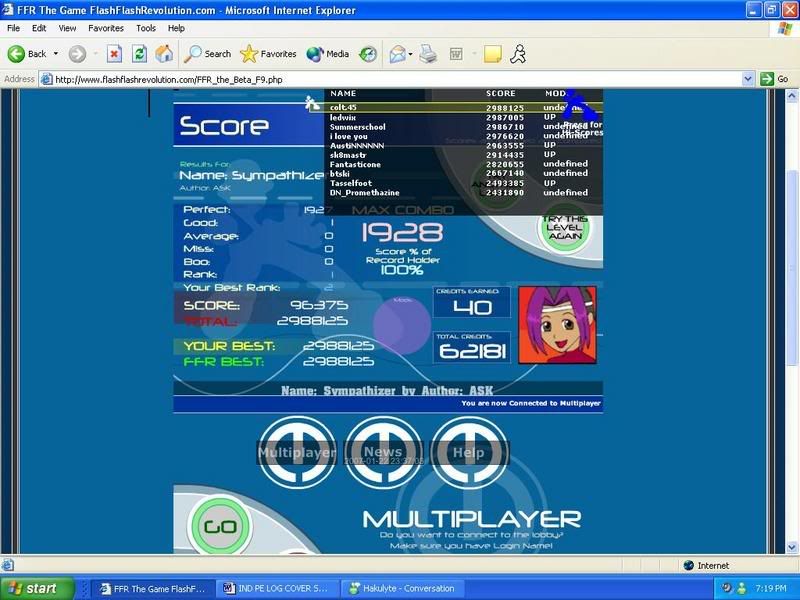Click the green GO circle button
The height and width of the screenshot is (600, 800).
click(x=220, y=526)
